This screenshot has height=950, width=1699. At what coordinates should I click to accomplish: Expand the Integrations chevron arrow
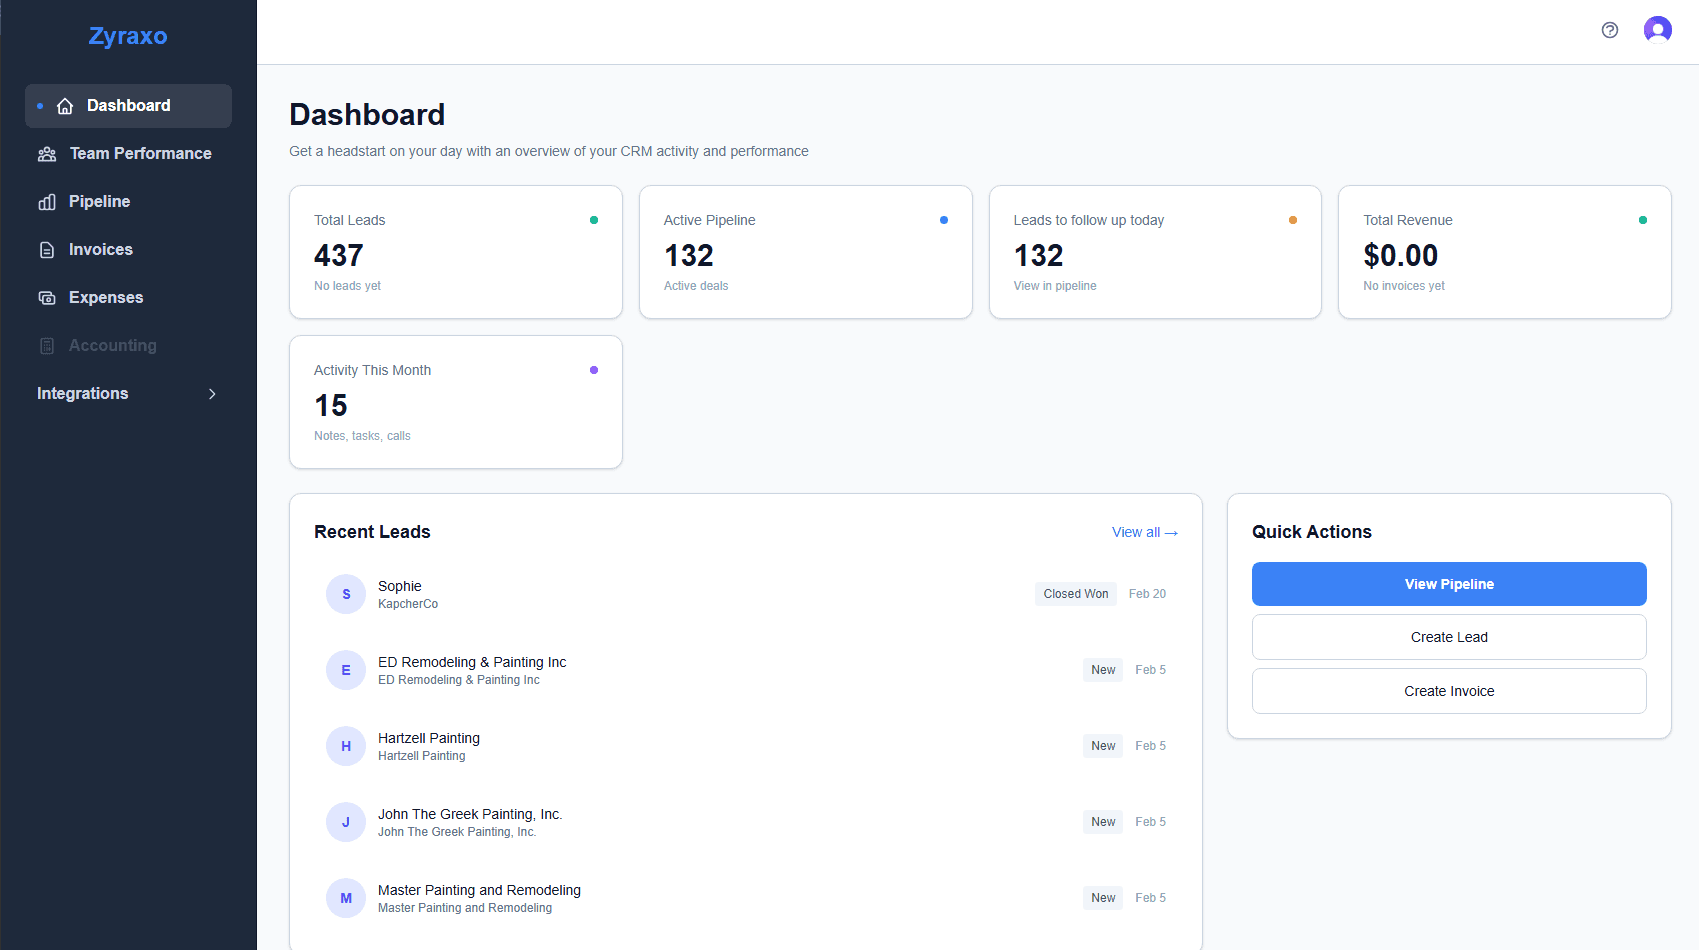click(x=212, y=394)
